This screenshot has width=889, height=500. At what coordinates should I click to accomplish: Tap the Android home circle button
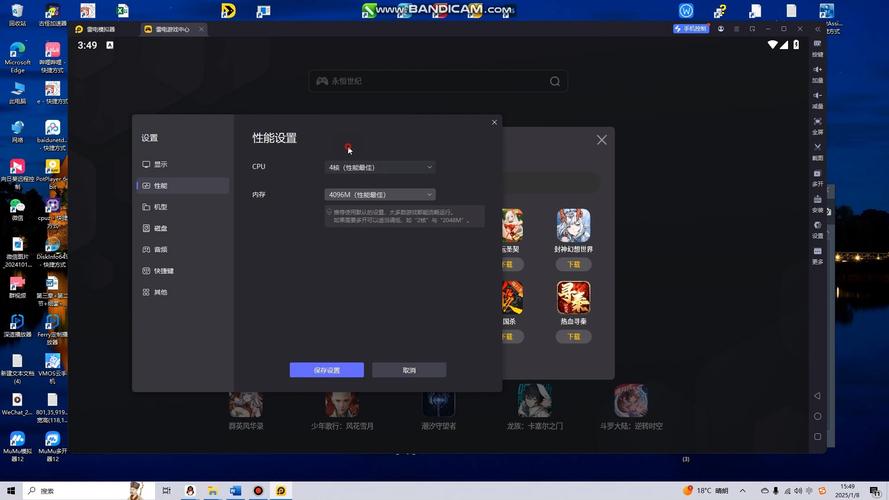coord(818,416)
